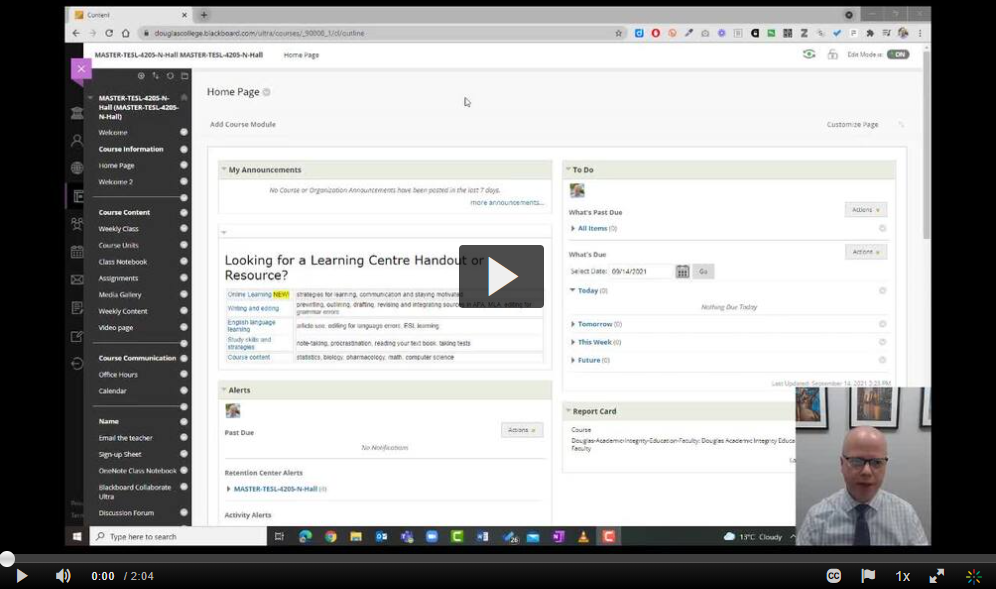Screen dimensions: 996x589
Task: Open Actions dropdown under What's Past Due
Action: point(865,210)
